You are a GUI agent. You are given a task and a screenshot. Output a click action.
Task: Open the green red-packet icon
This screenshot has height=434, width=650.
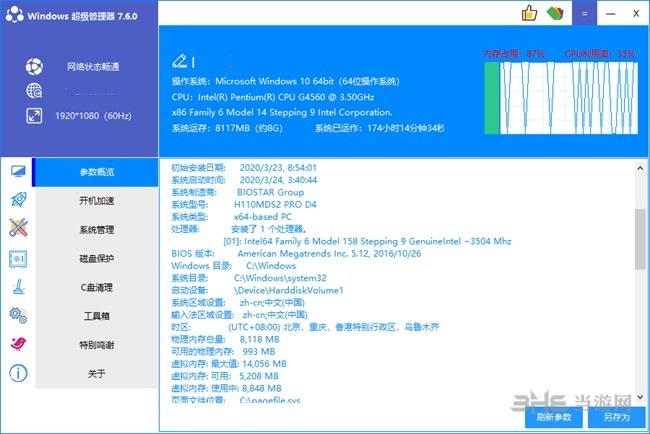click(x=555, y=13)
